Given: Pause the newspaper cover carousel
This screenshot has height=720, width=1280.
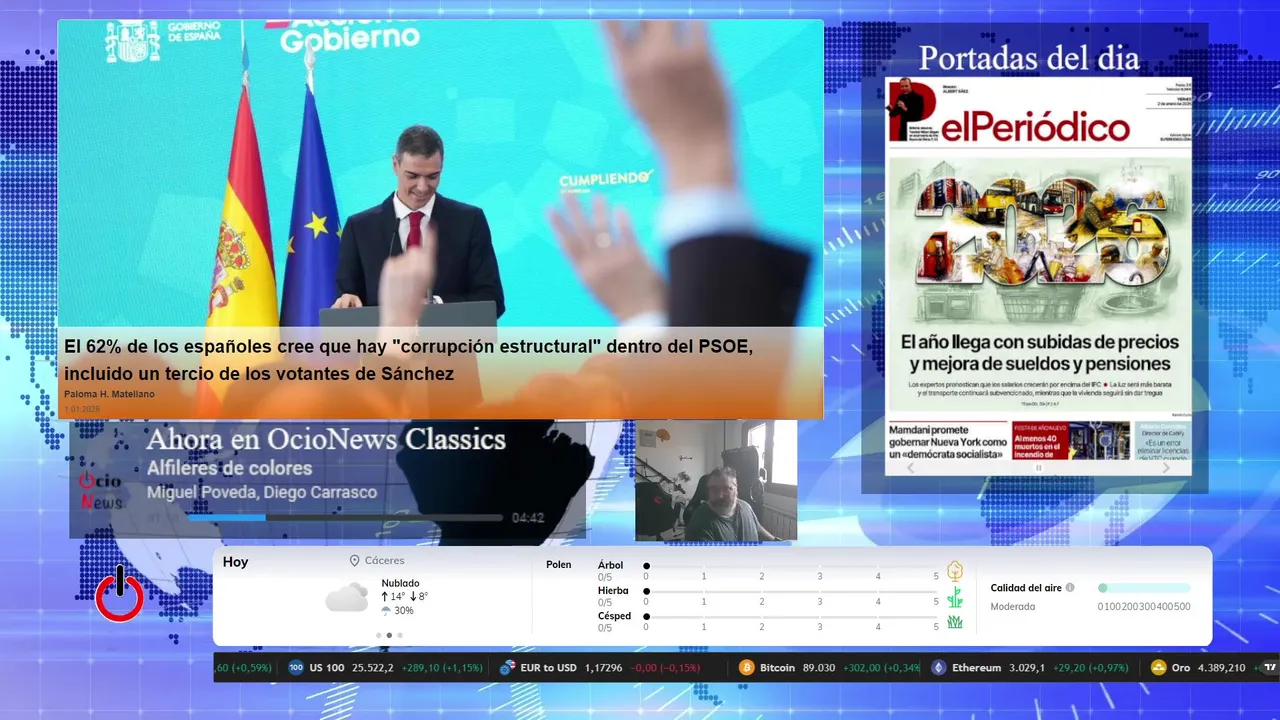Looking at the screenshot, I should click(x=1038, y=468).
